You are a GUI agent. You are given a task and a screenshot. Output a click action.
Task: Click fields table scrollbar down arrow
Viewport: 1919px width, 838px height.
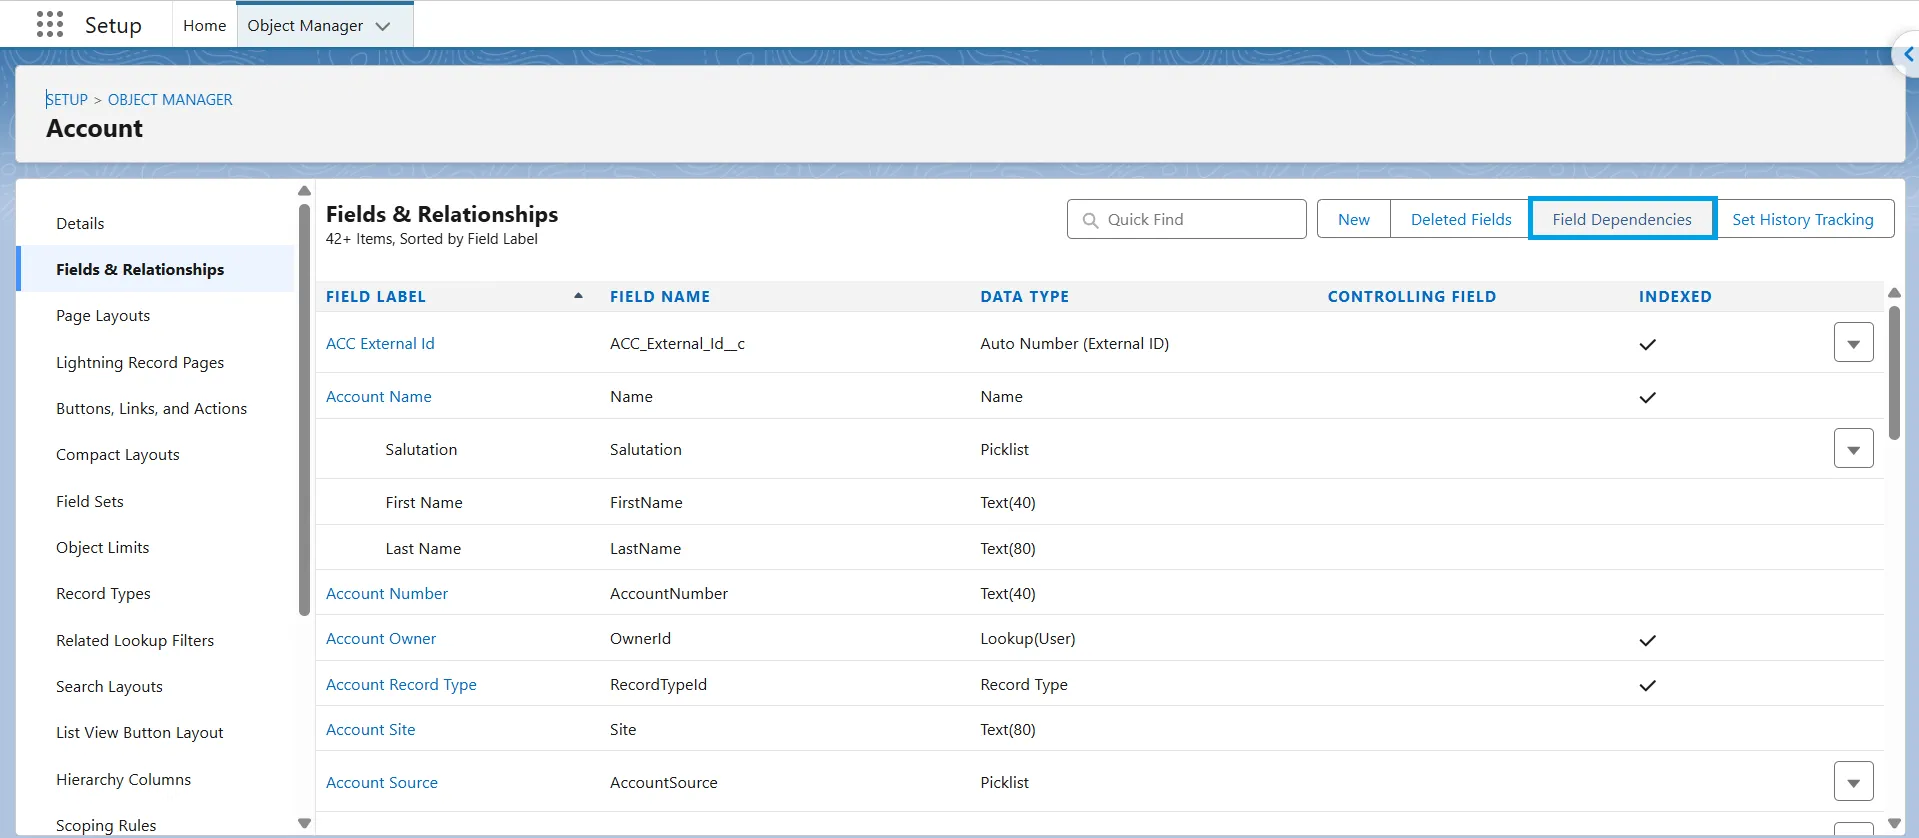coord(1894,823)
